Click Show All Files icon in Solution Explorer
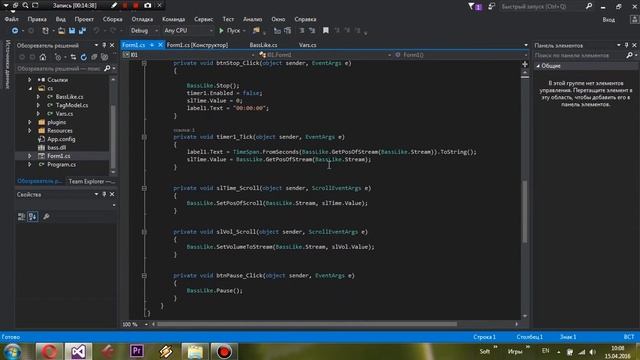The width and height of the screenshot is (640, 360). [104, 57]
